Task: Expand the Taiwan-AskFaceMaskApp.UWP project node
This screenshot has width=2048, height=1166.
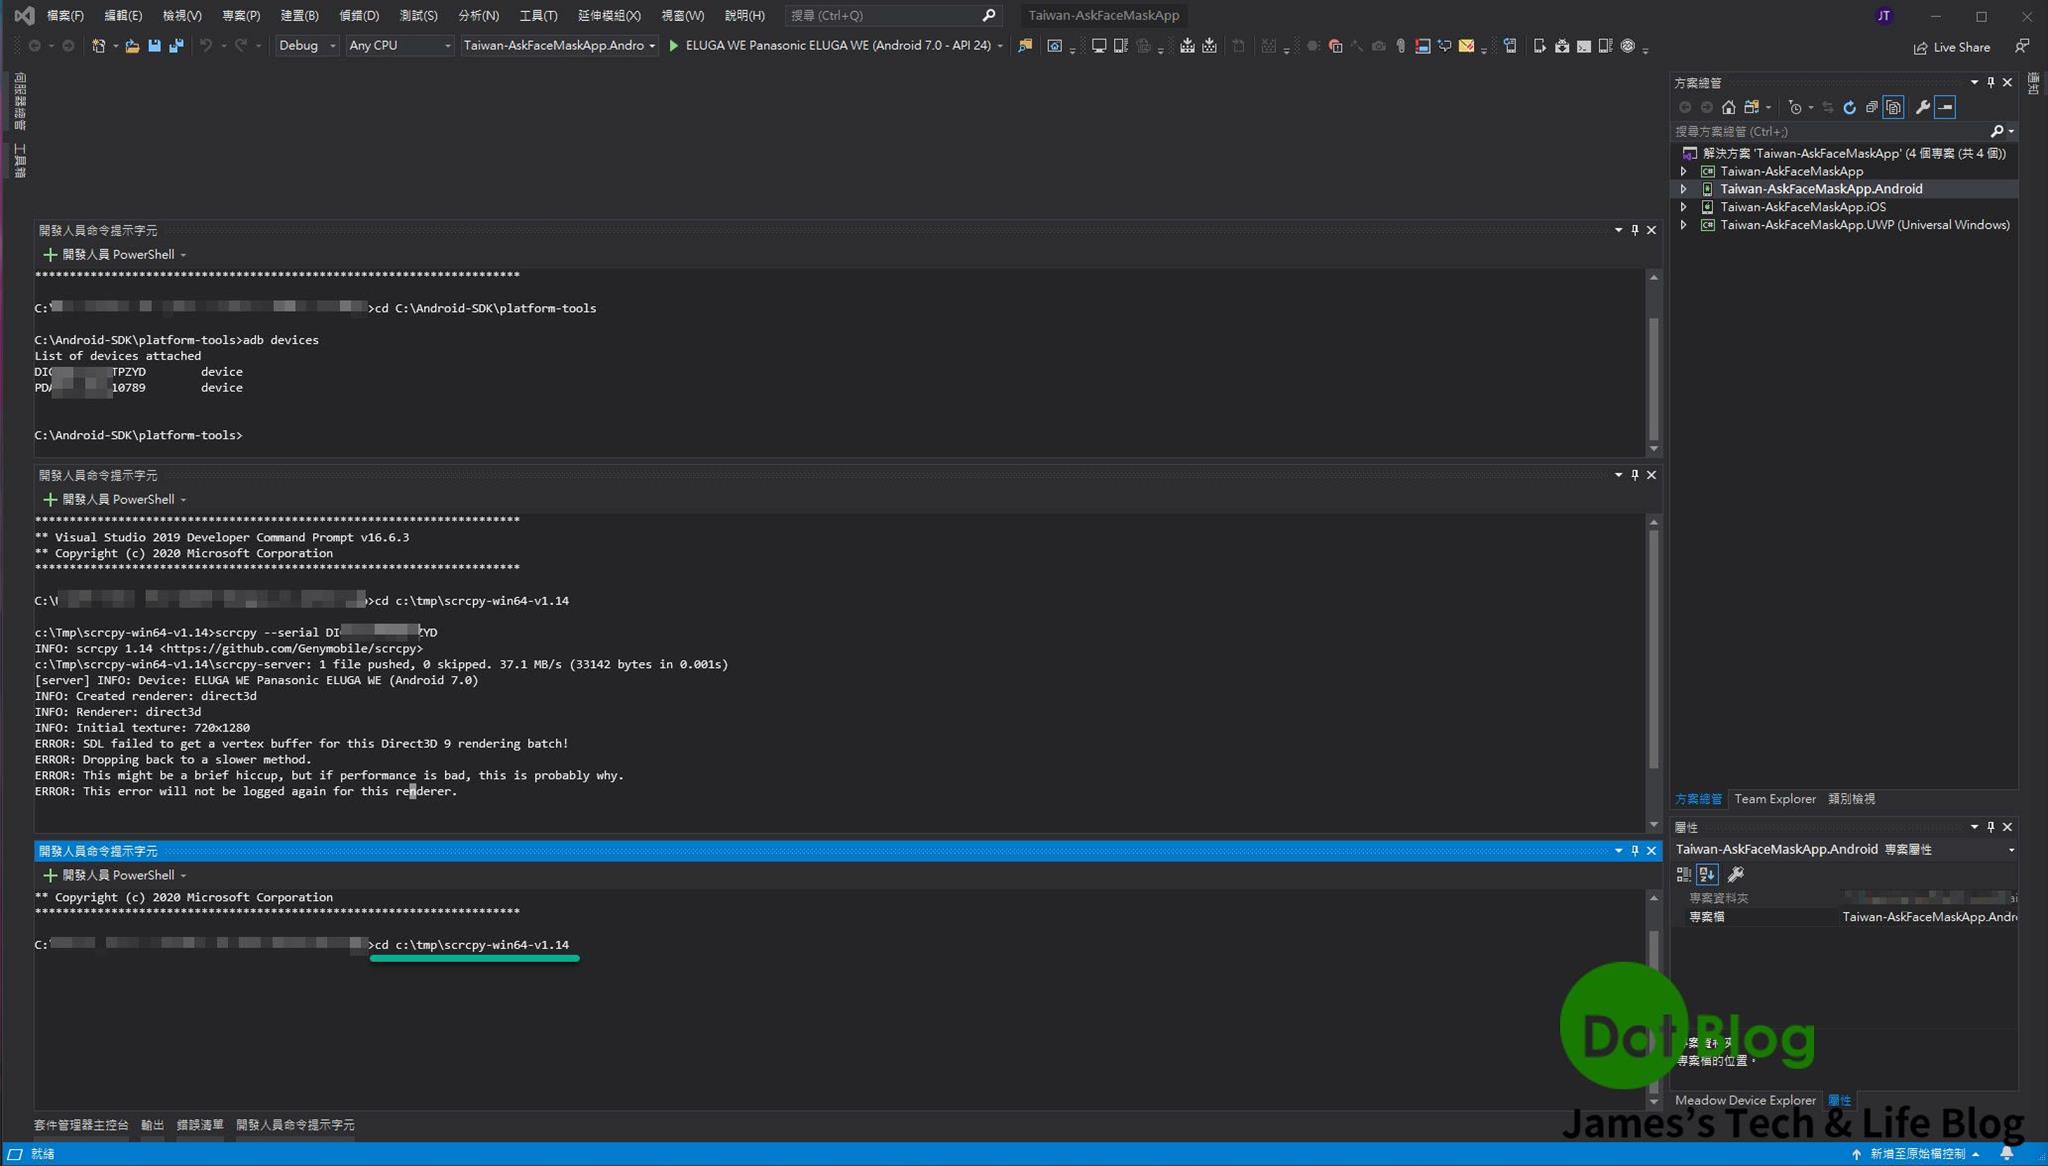Action: [x=1683, y=225]
